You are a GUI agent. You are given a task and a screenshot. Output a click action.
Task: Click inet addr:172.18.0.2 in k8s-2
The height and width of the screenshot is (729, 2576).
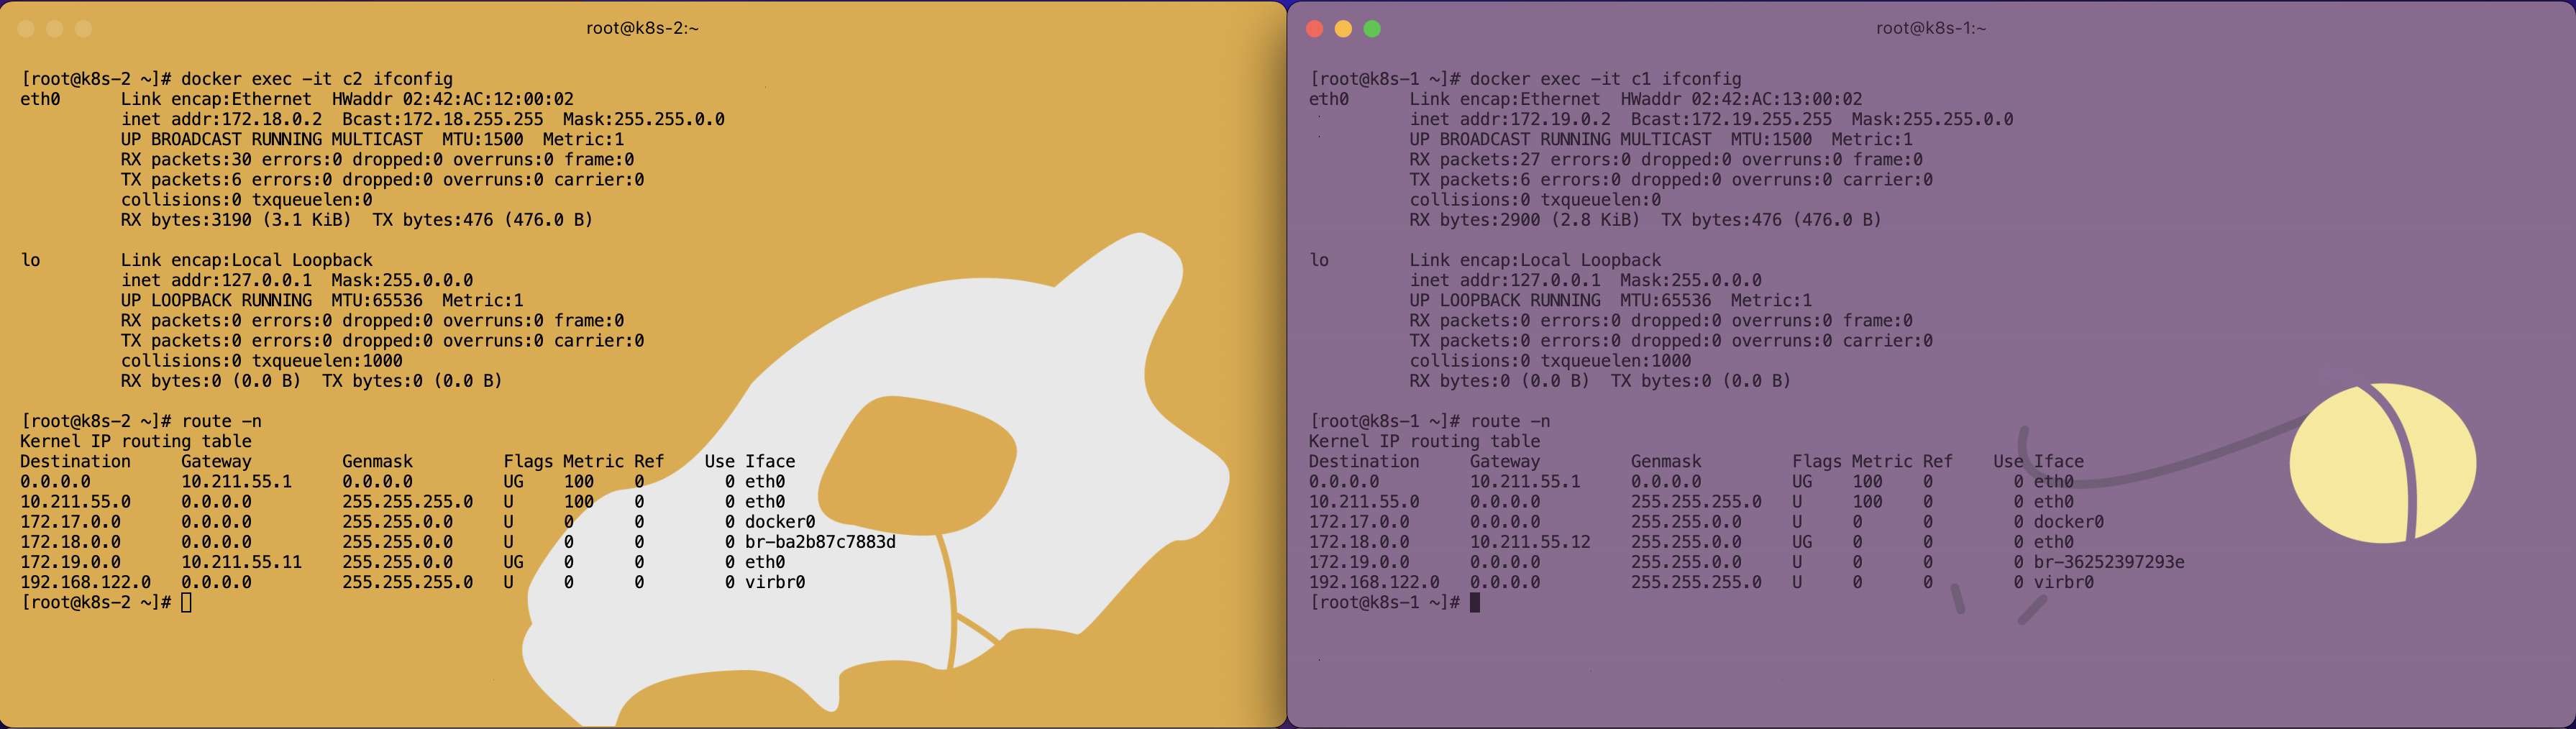click(x=221, y=119)
